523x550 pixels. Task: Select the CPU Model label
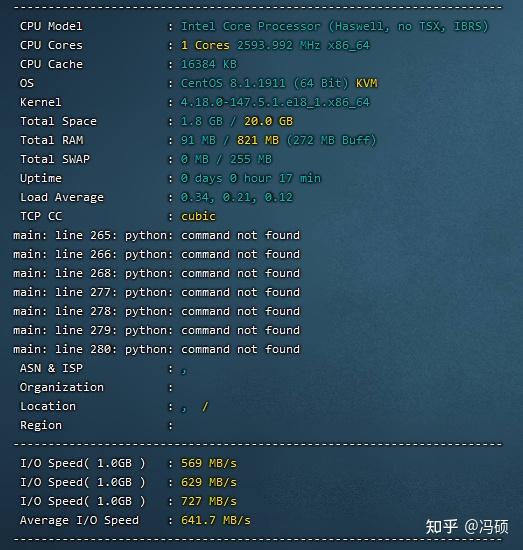click(x=51, y=26)
